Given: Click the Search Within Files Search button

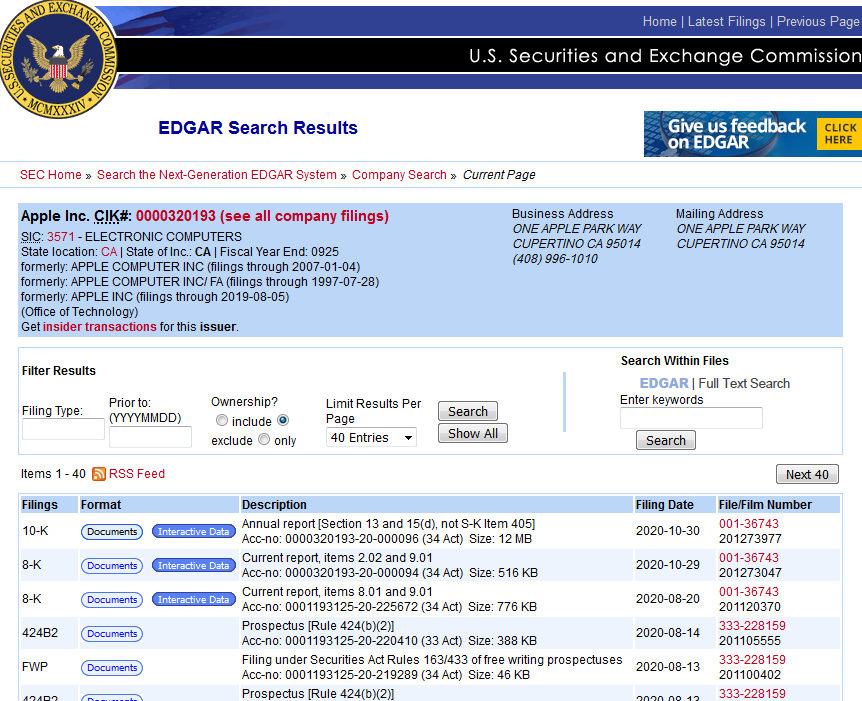Looking at the screenshot, I should pos(666,440).
